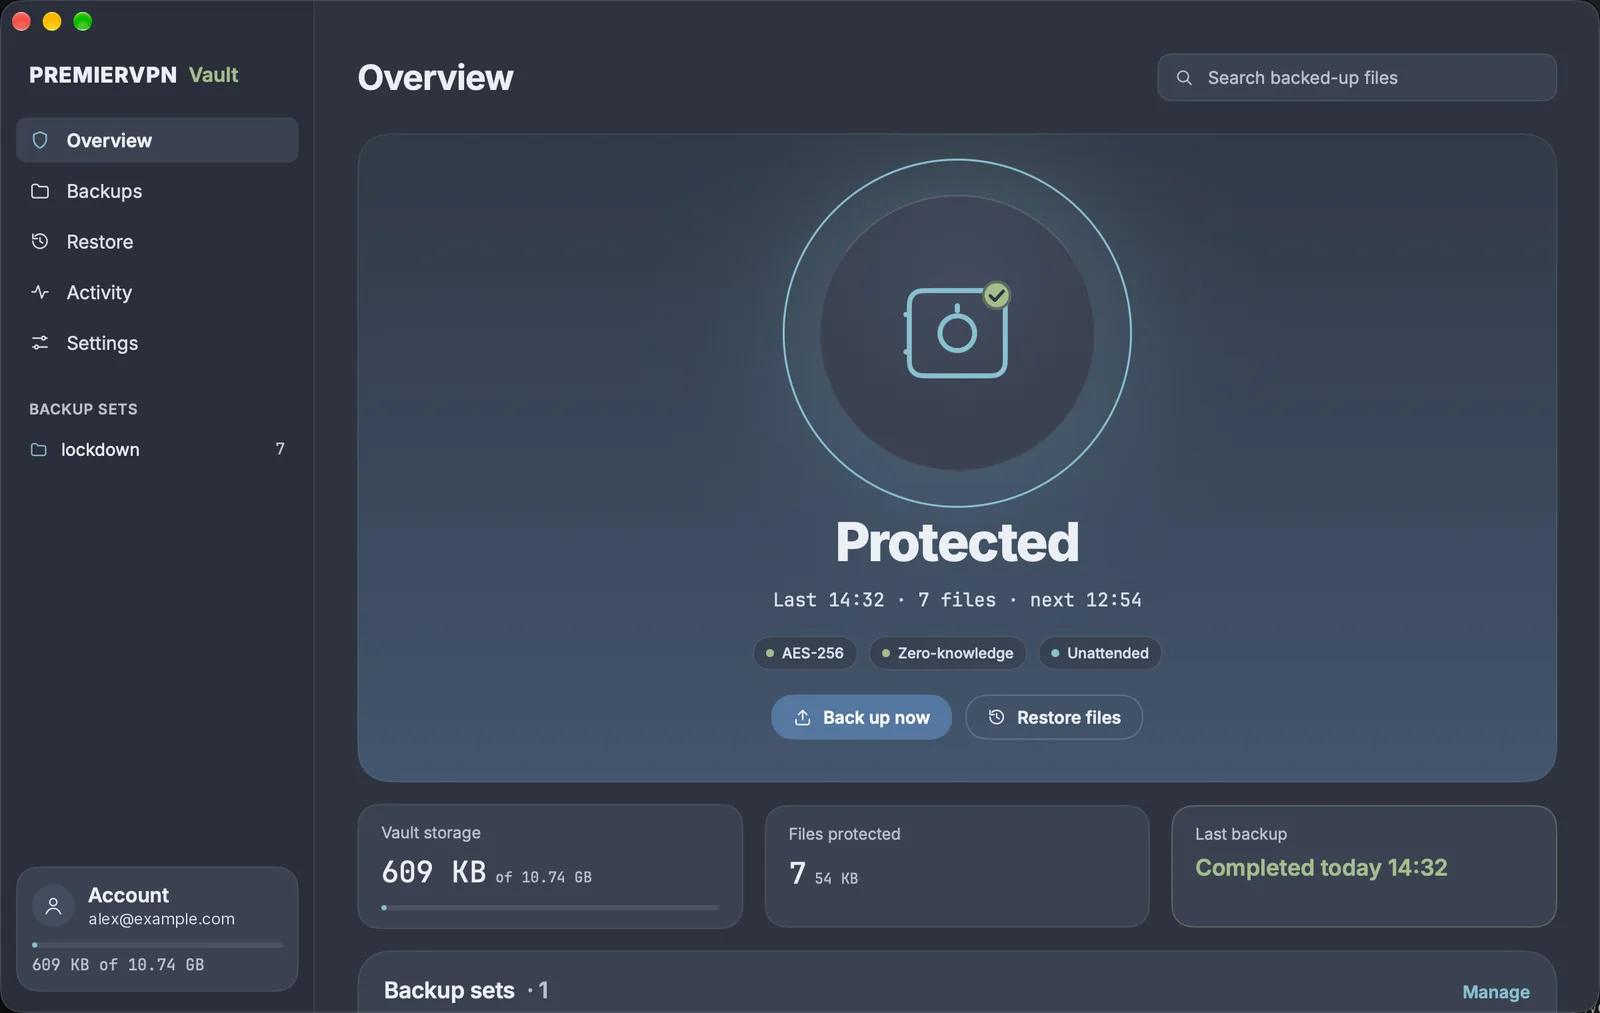Click the Activity pulse icon
Screen dimensions: 1600x1013
40,292
